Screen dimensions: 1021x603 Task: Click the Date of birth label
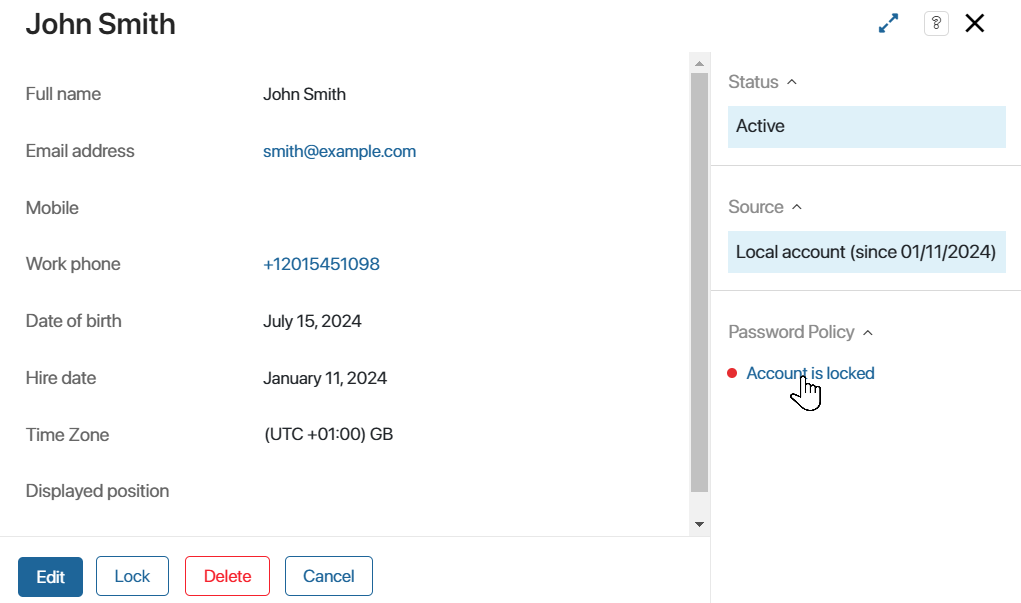coord(74,321)
